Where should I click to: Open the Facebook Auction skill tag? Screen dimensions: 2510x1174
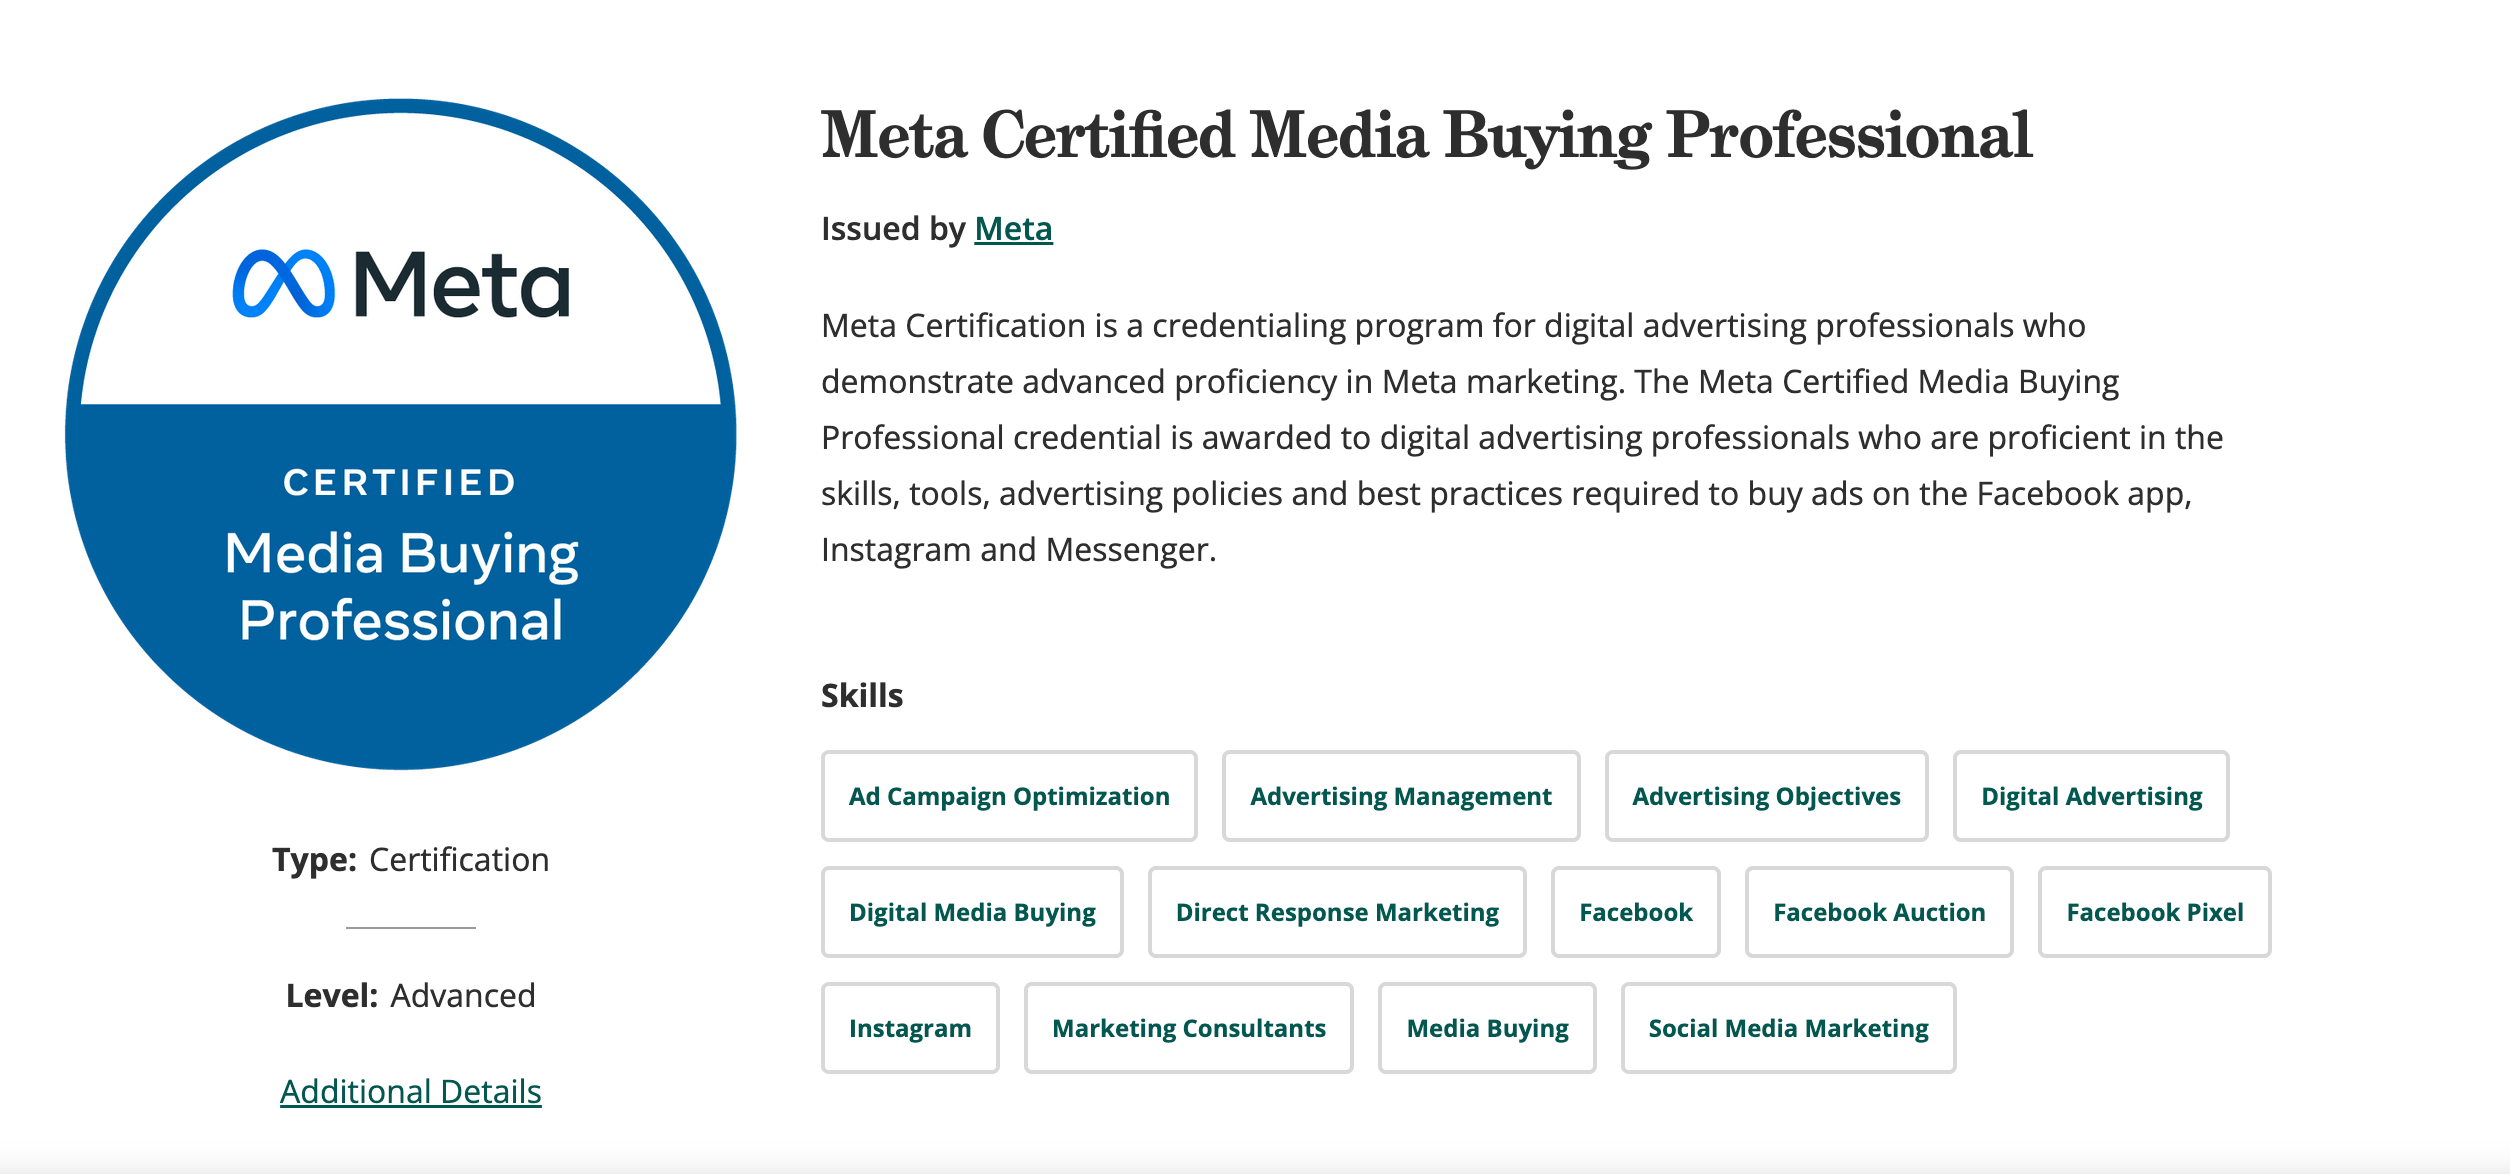click(1879, 912)
